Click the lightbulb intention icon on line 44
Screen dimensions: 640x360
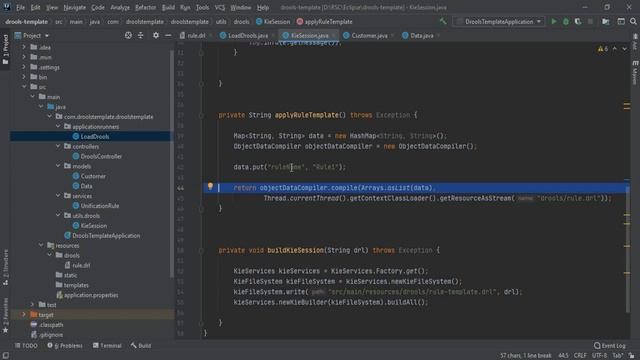pyautogui.click(x=210, y=187)
